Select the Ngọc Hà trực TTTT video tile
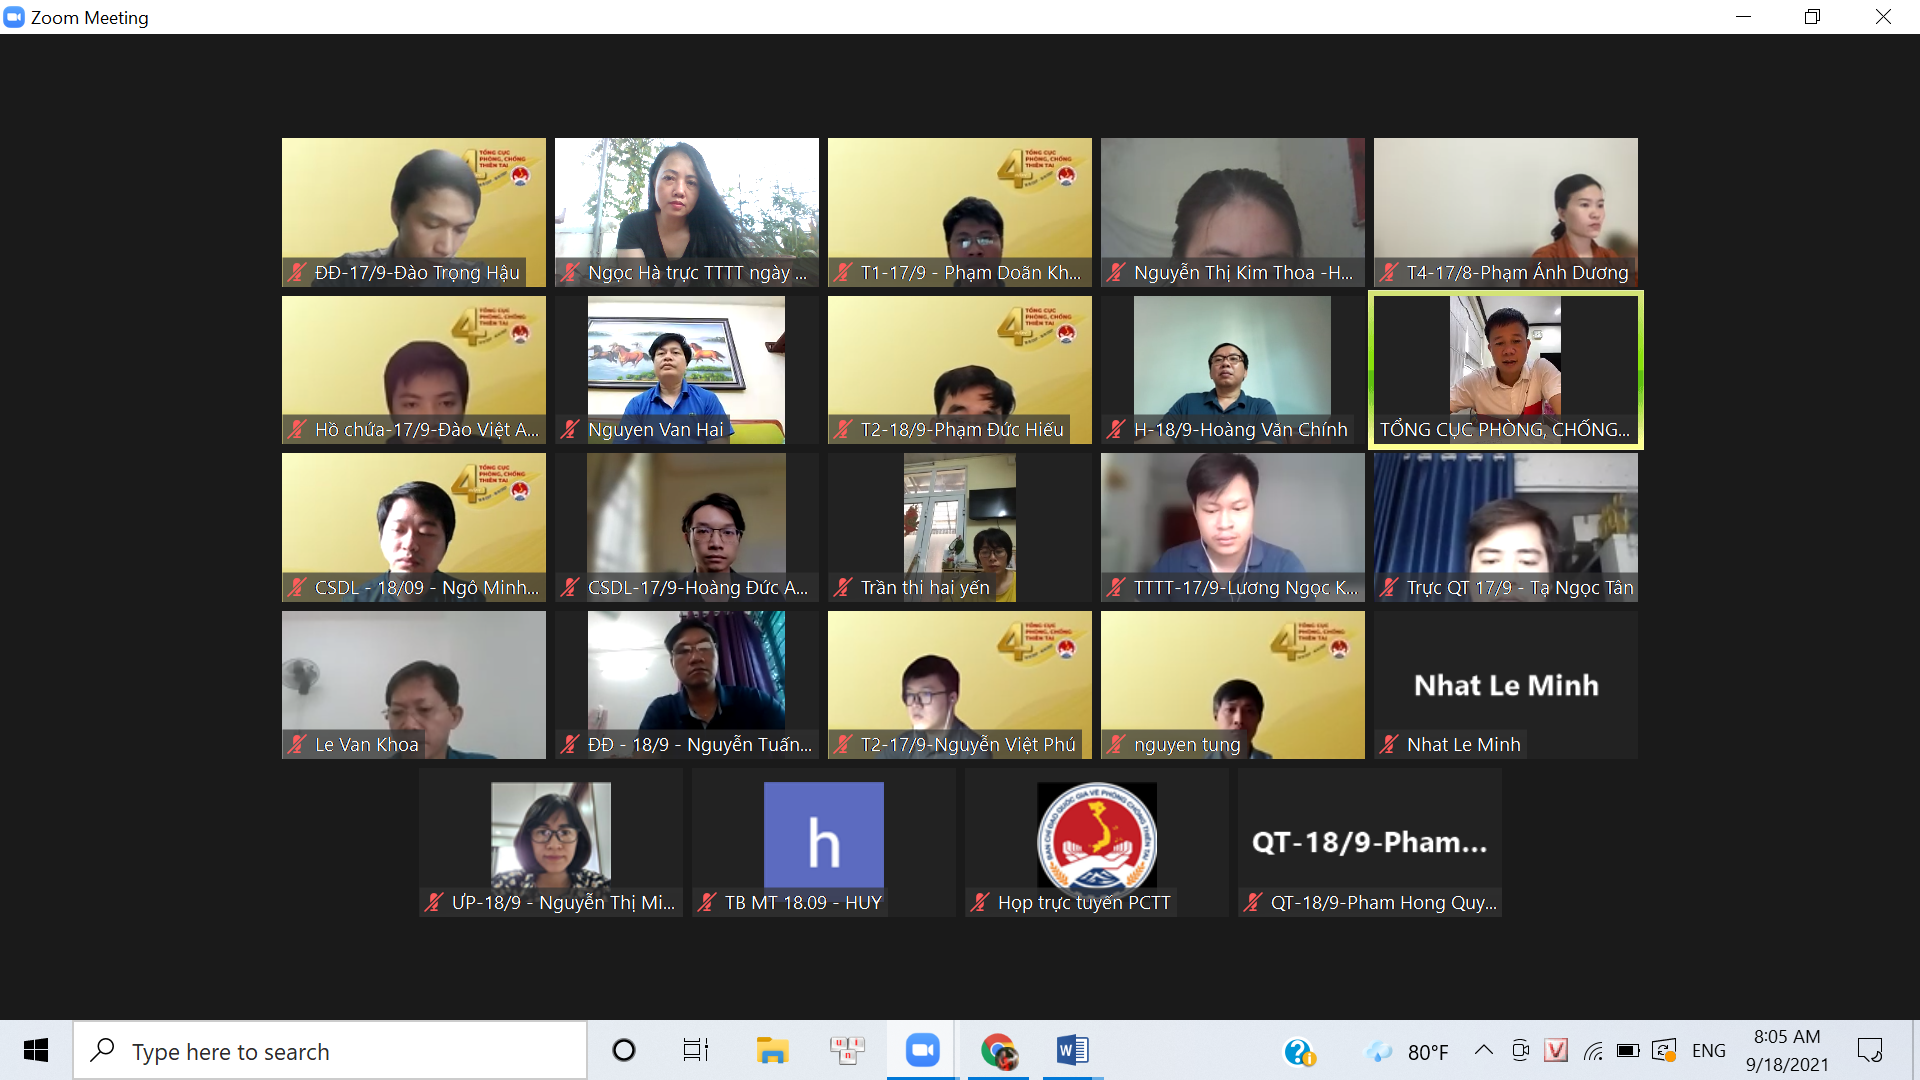This screenshot has height=1080, width=1920. tap(687, 213)
